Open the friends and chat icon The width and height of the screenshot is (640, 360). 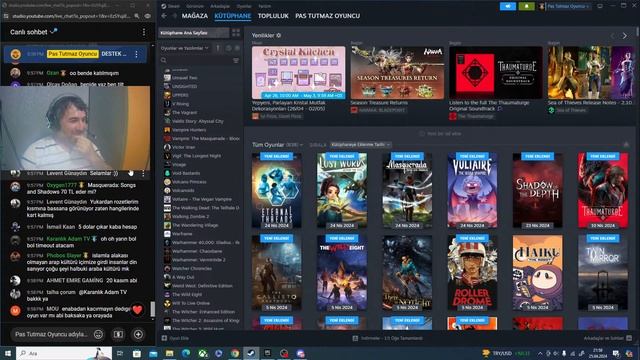pyautogui.click(x=629, y=338)
